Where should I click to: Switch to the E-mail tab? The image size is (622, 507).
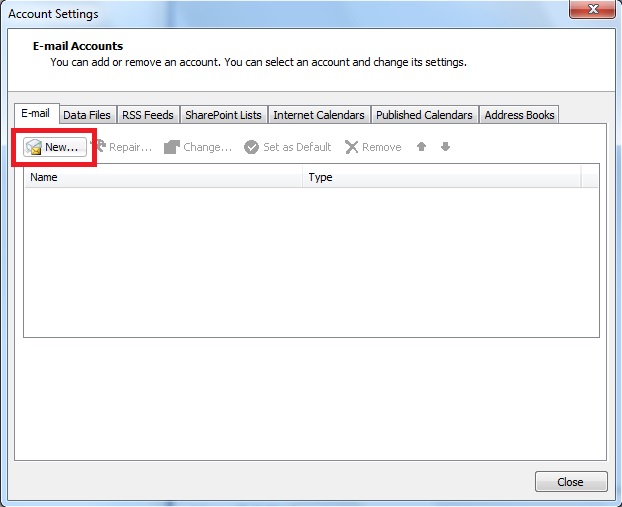pos(35,114)
